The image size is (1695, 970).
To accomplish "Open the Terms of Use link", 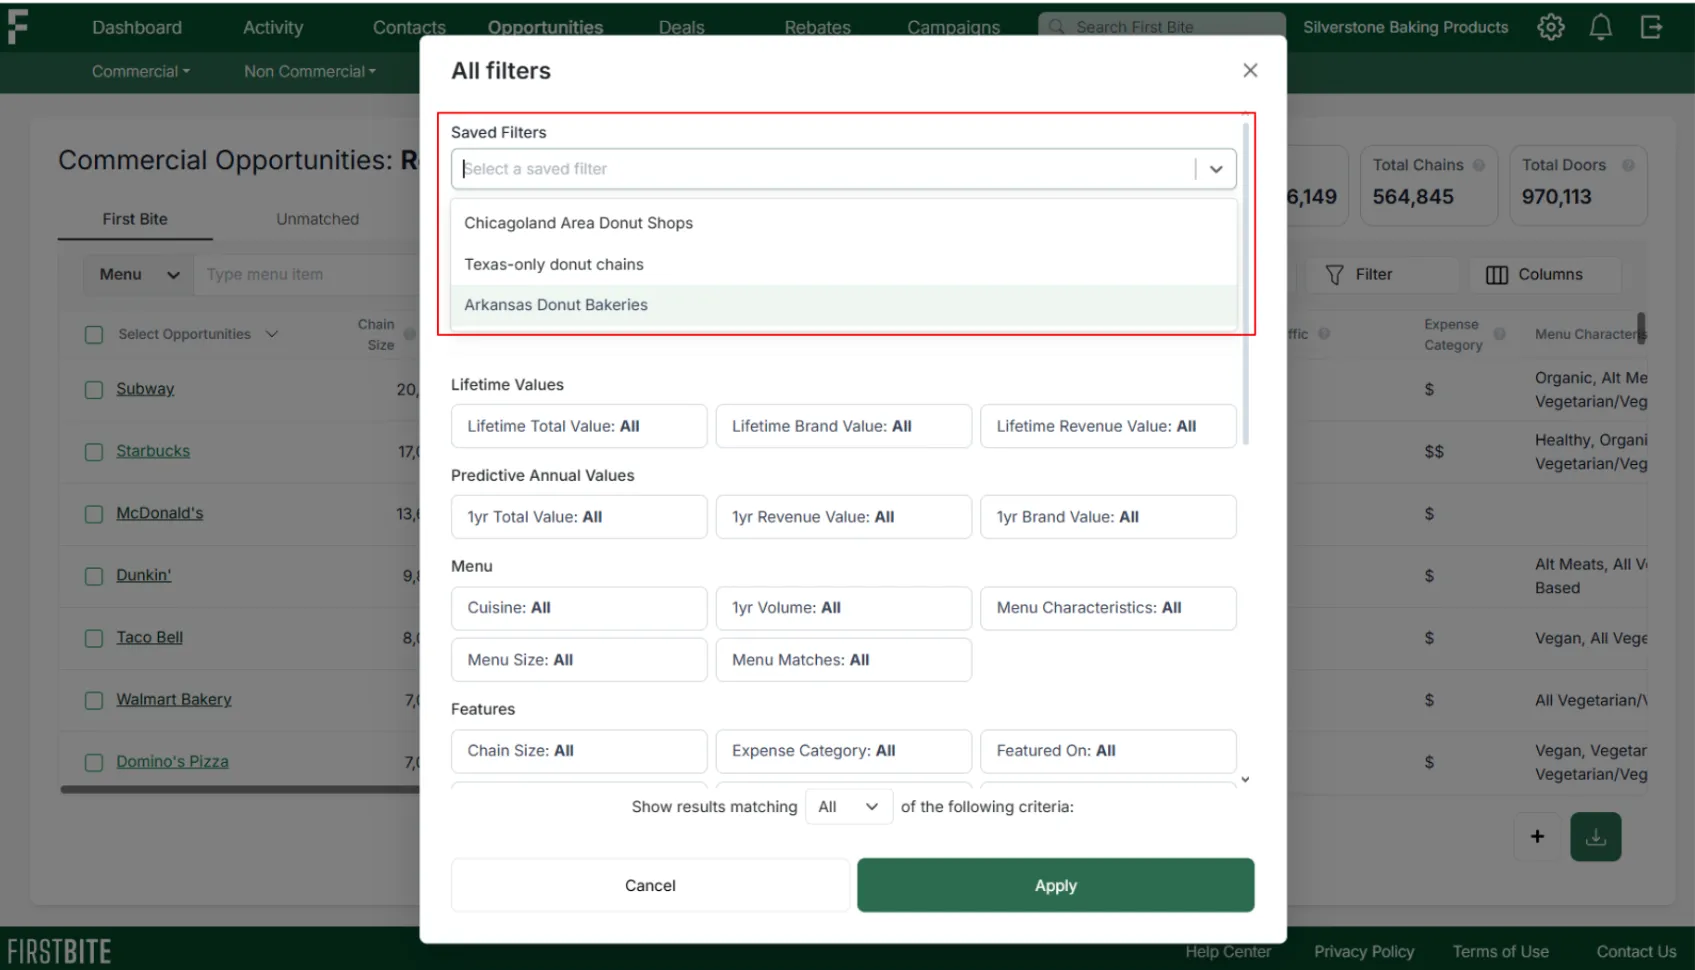I will [1500, 951].
